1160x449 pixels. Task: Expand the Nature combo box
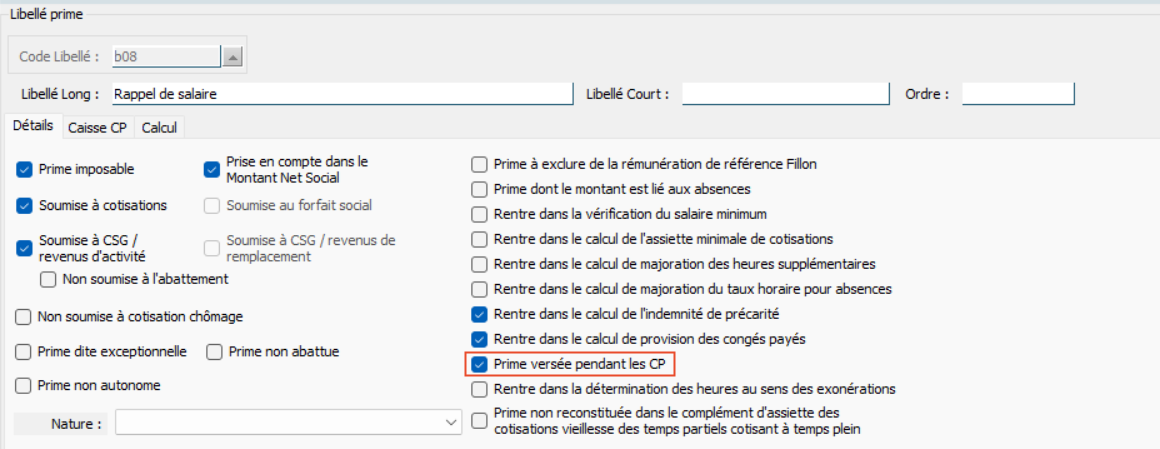click(450, 423)
